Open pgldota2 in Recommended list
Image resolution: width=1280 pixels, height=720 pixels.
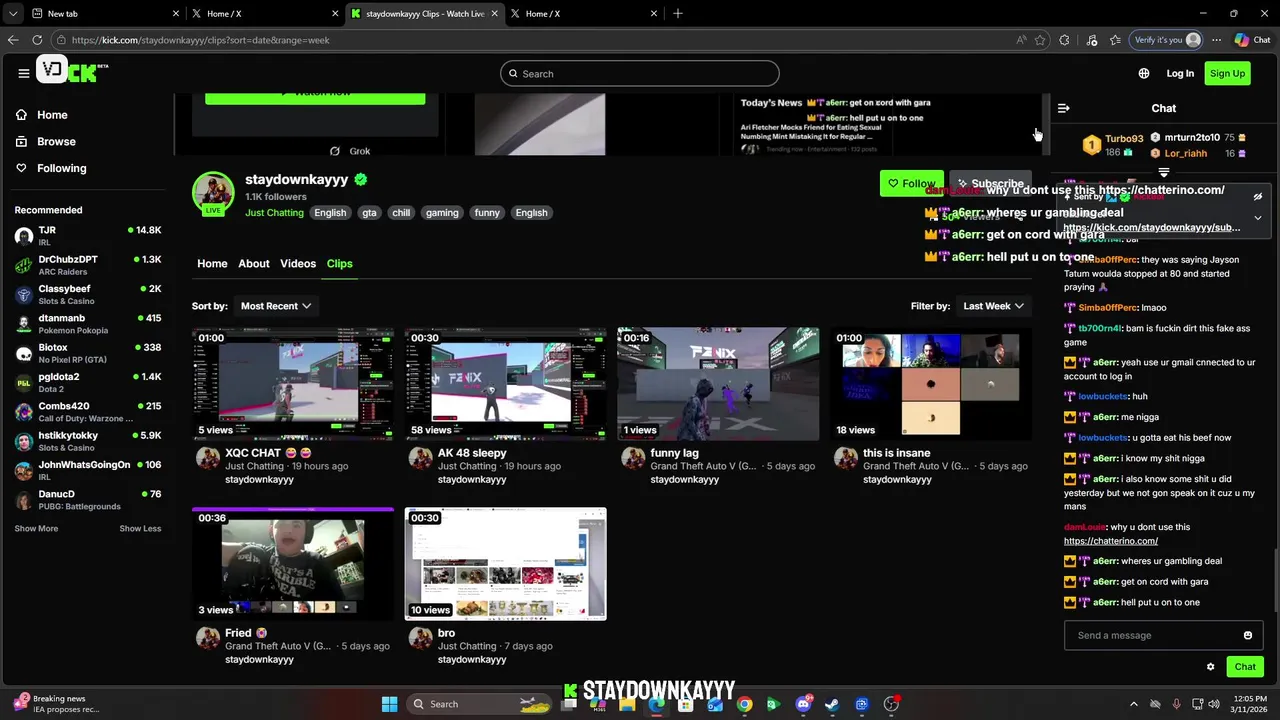point(88,382)
